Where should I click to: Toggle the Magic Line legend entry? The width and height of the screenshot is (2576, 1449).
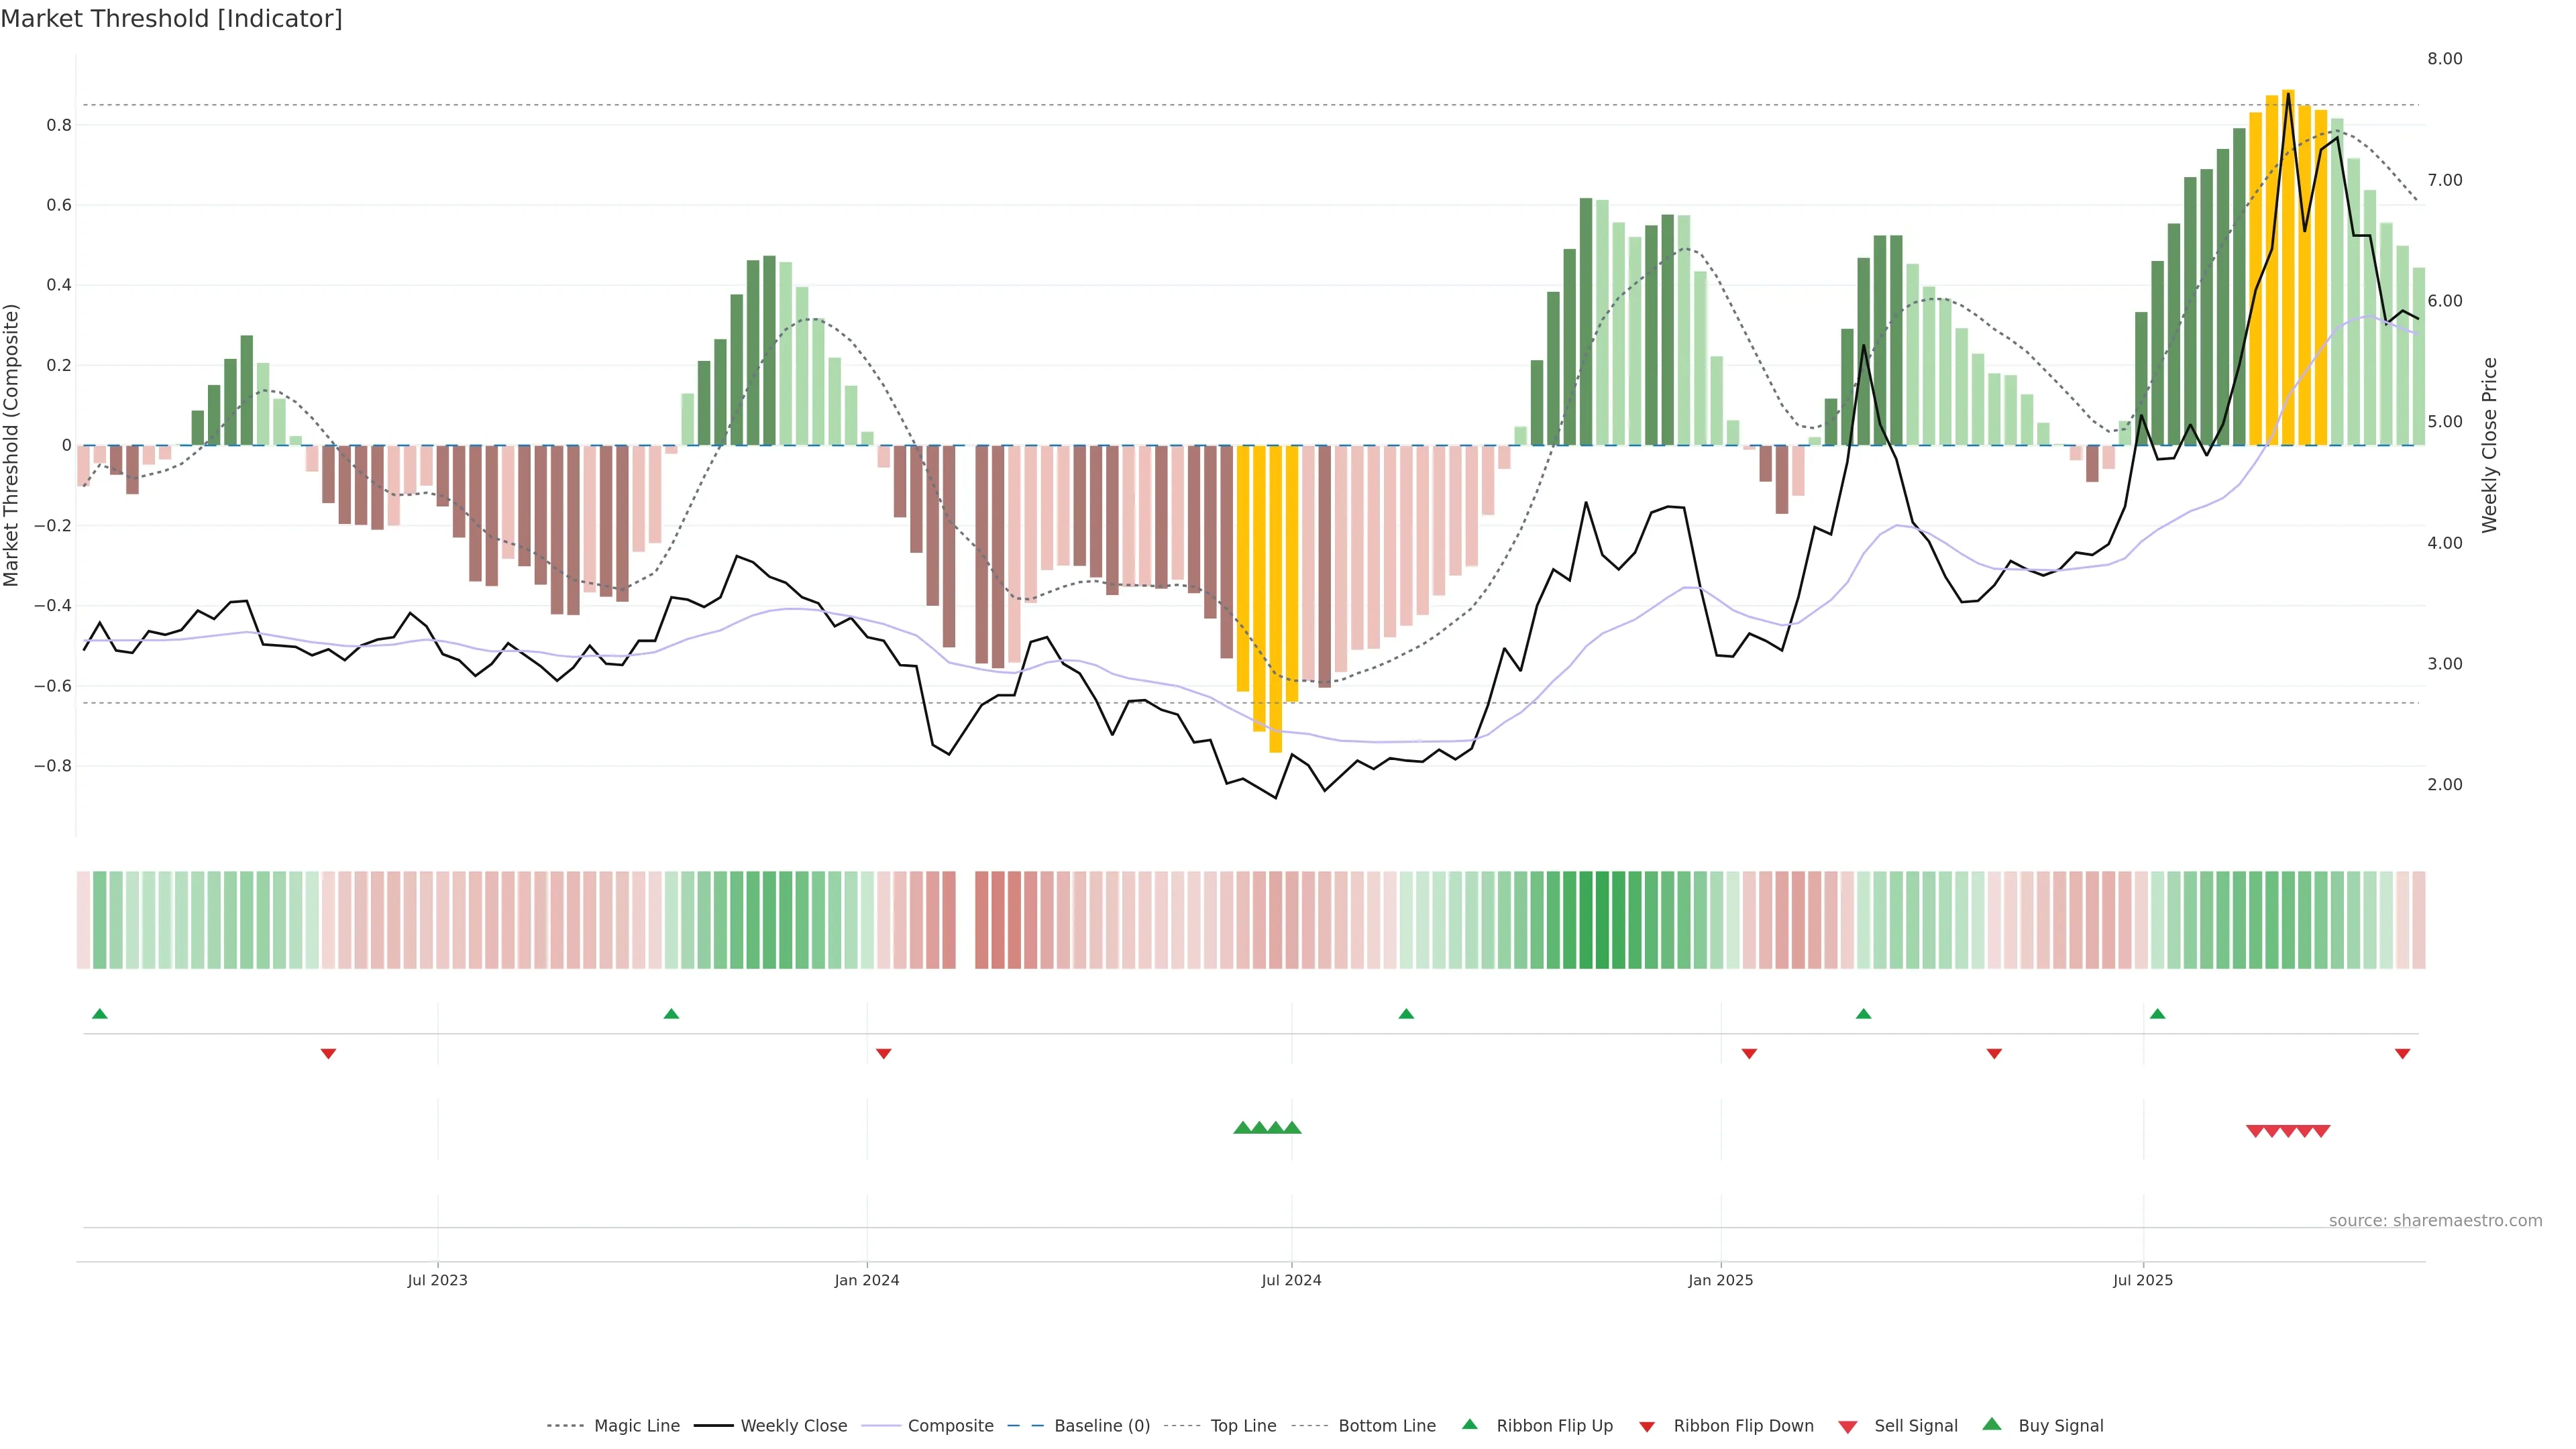[636, 1425]
